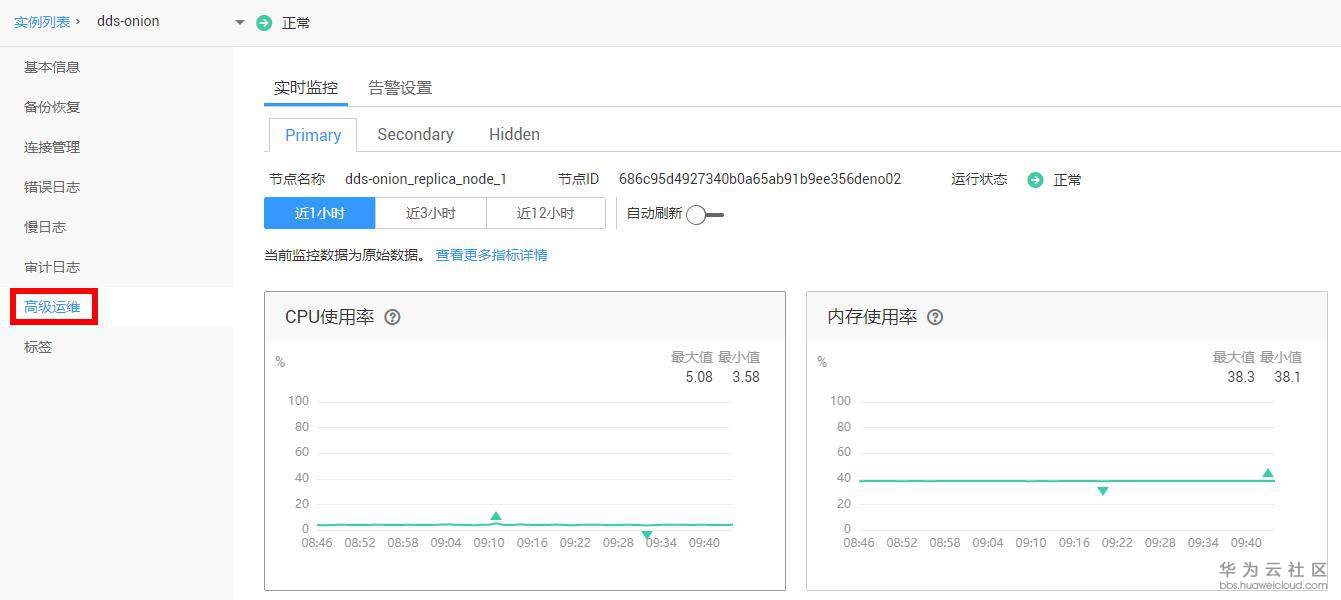Screen dimensions: 1341x600
Task: Click the memory usage trend line
Action: click(1067, 481)
